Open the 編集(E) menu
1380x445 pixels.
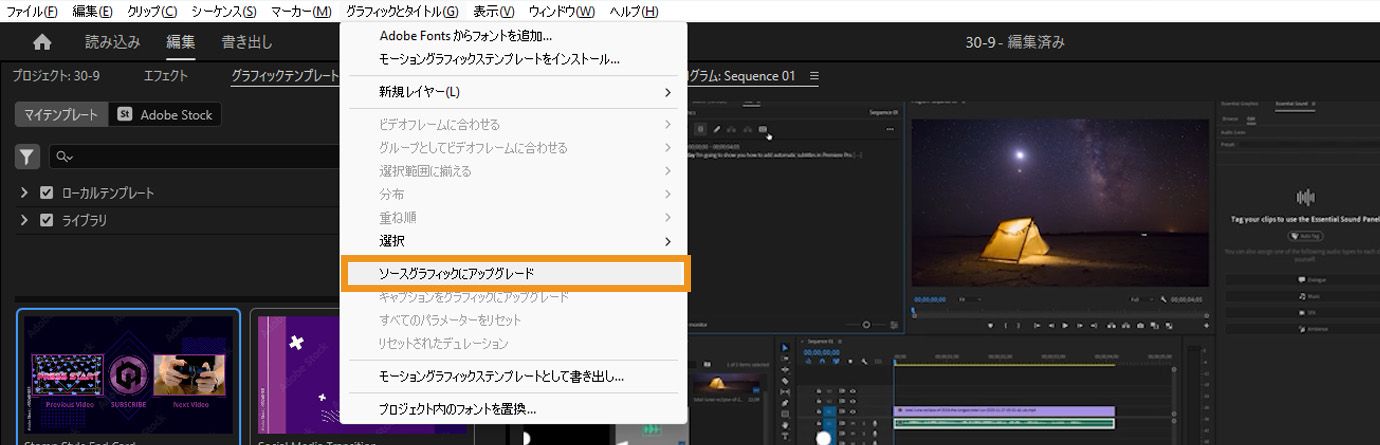tap(93, 11)
